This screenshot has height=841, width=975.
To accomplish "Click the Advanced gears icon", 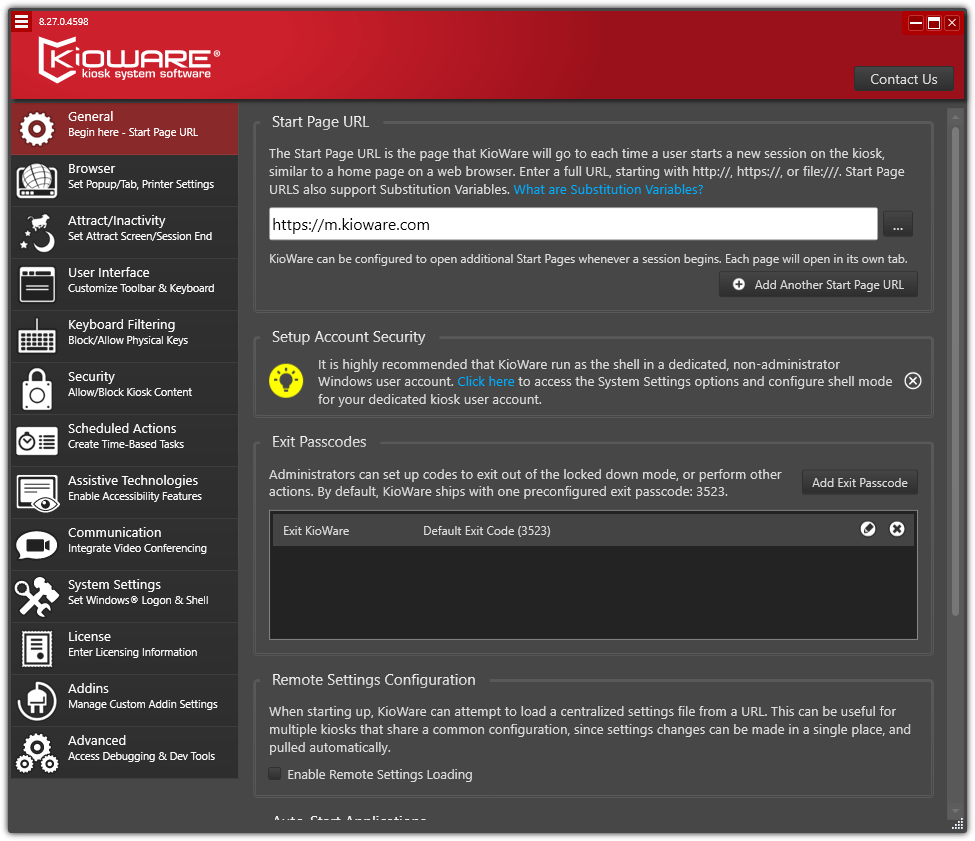I will [x=37, y=753].
